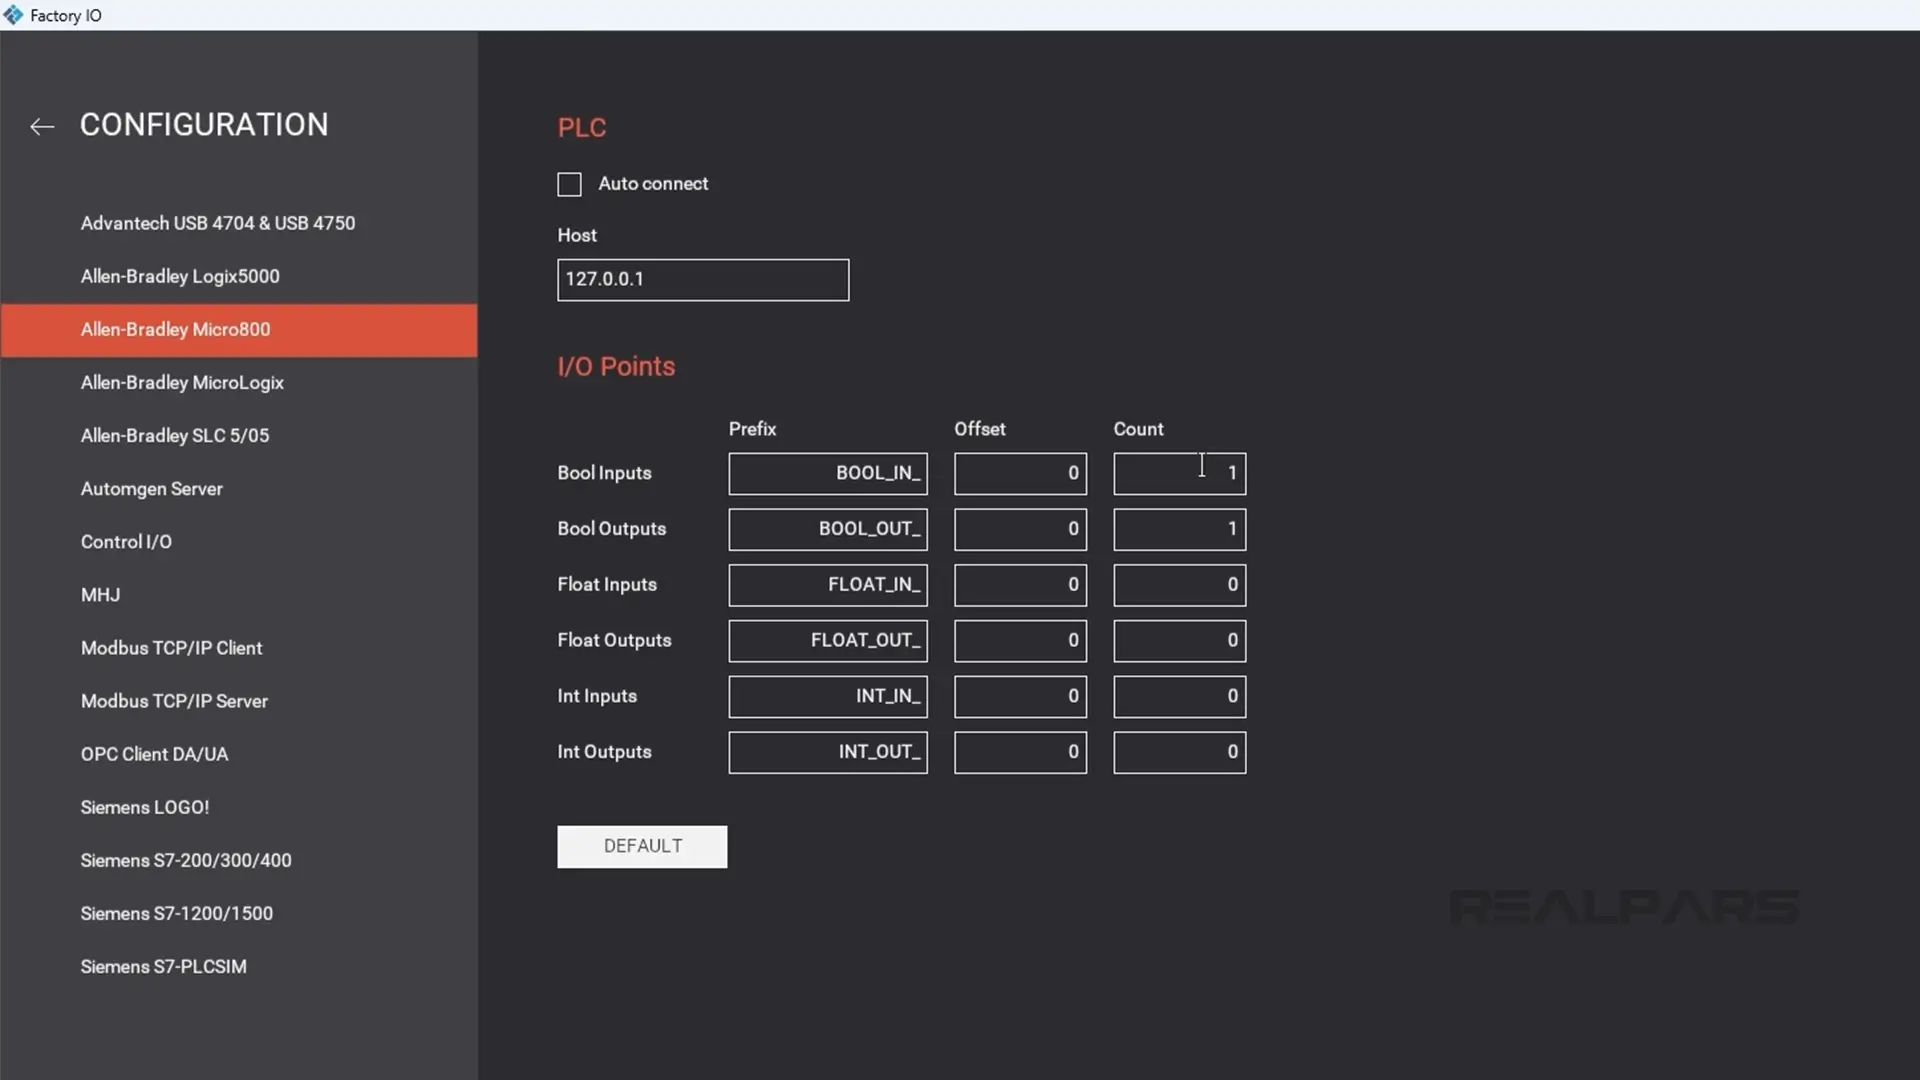Select Allen-Bradley SLC 5/05 driver
Screen dimensions: 1920x1080
point(238,436)
